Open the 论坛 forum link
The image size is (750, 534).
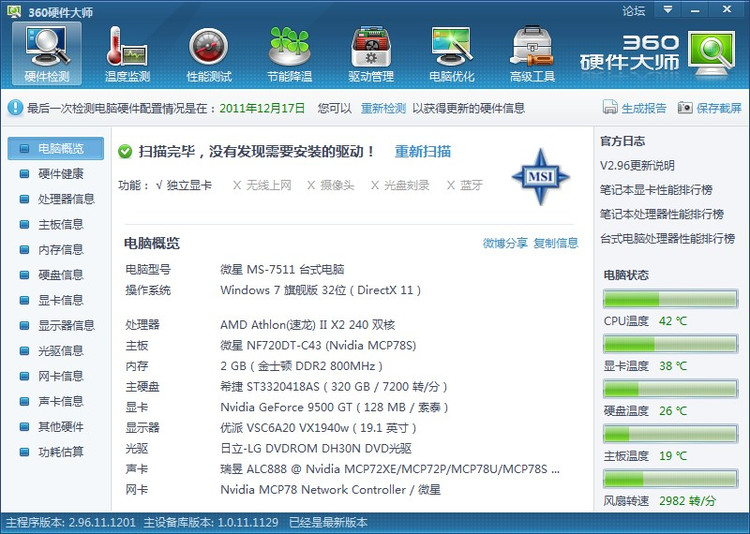(x=634, y=11)
